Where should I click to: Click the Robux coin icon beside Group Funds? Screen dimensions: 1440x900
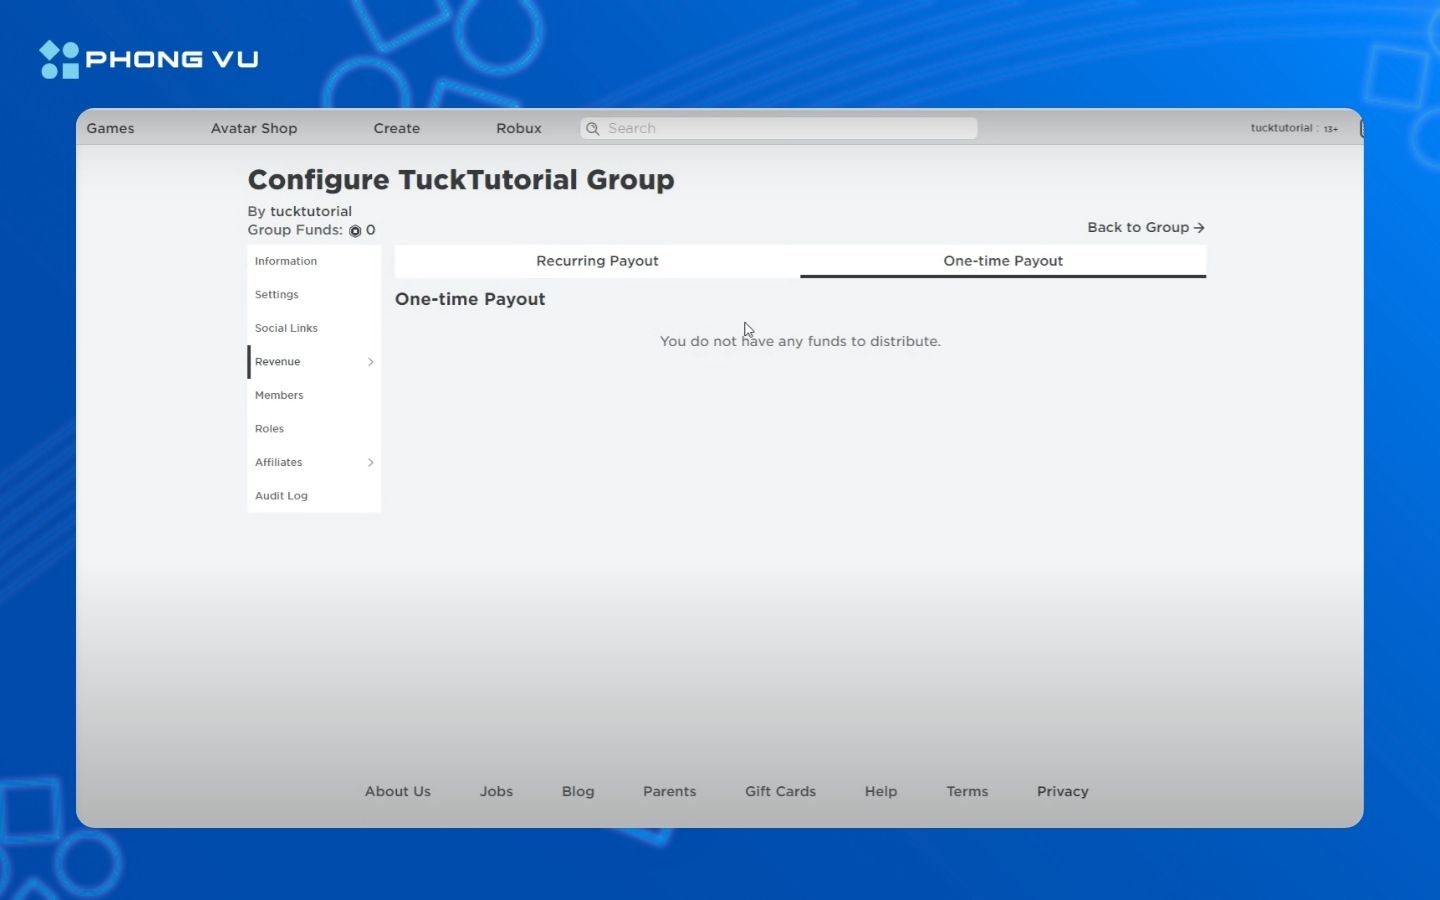[x=355, y=231]
